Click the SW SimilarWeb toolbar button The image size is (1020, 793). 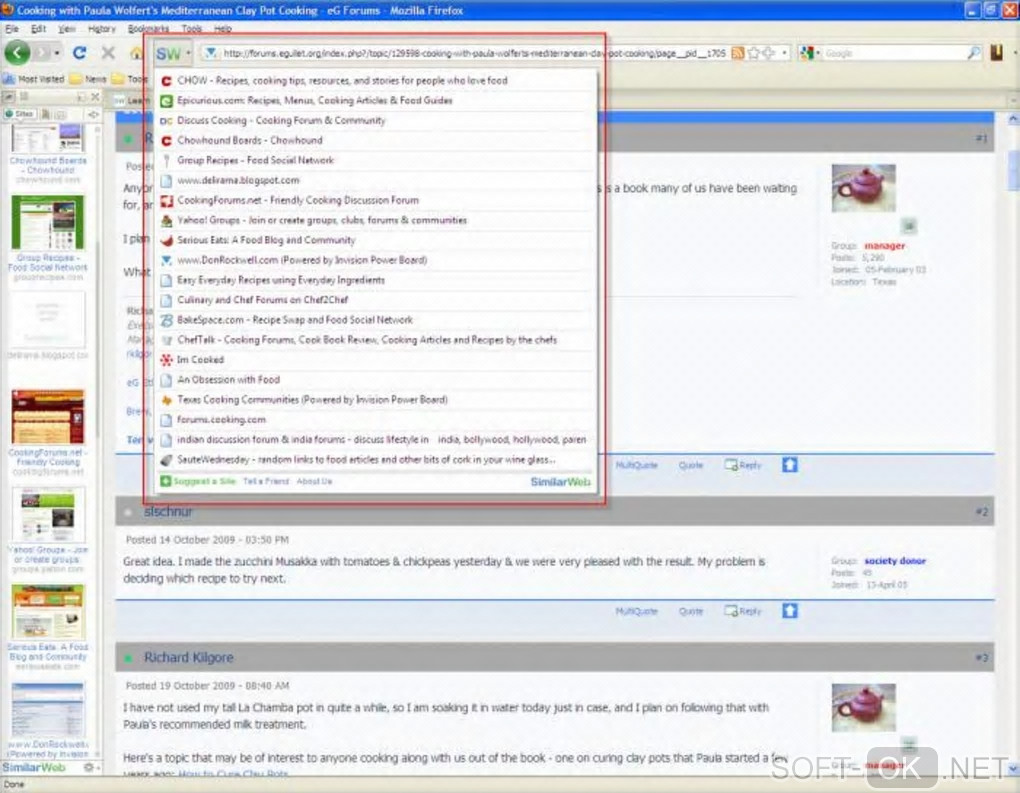[x=168, y=53]
